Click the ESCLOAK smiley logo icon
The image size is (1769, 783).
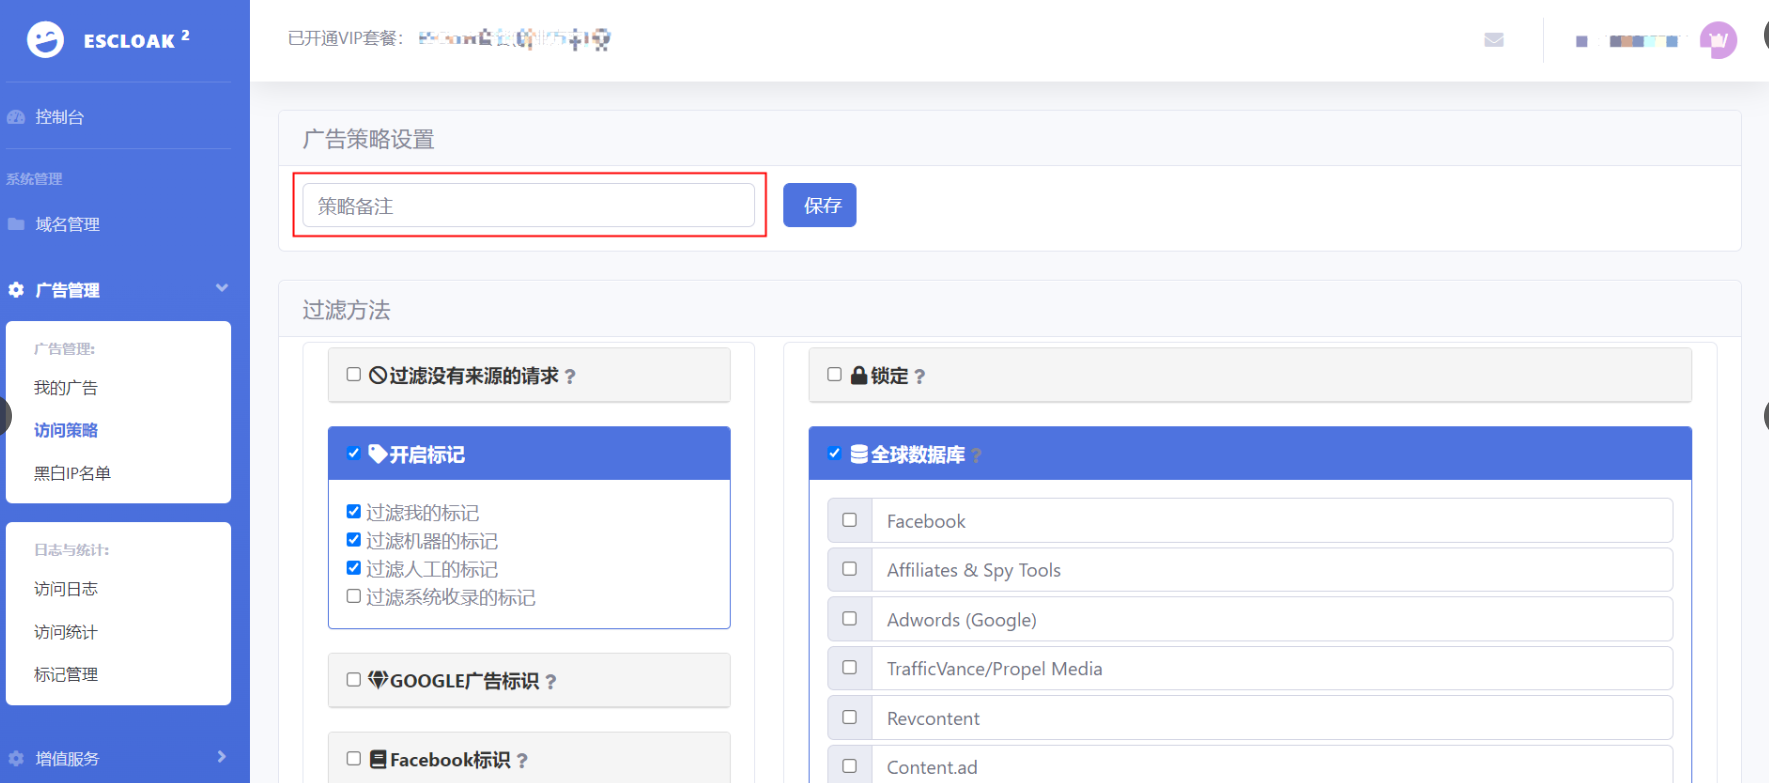pyautogui.click(x=45, y=40)
